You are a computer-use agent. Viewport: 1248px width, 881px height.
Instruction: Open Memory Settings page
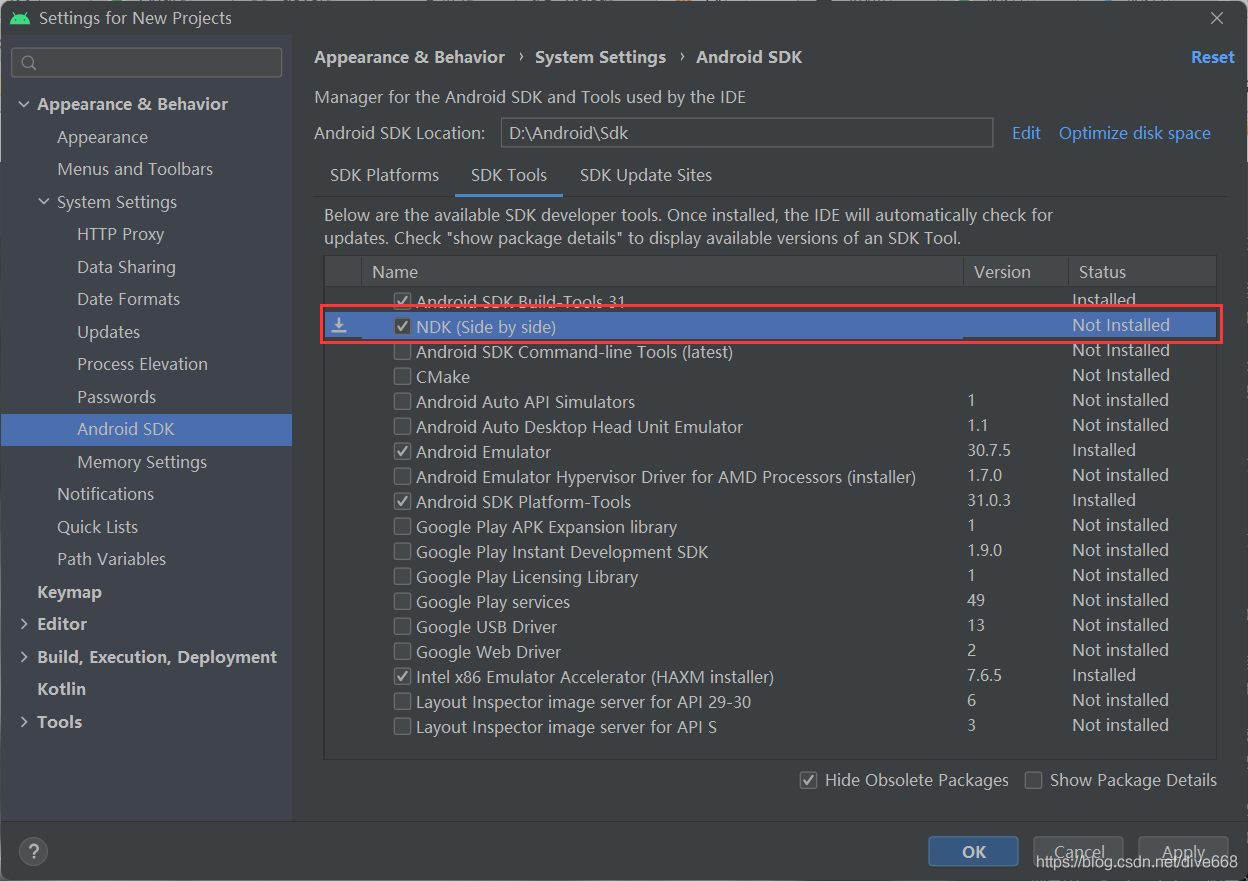click(x=142, y=462)
